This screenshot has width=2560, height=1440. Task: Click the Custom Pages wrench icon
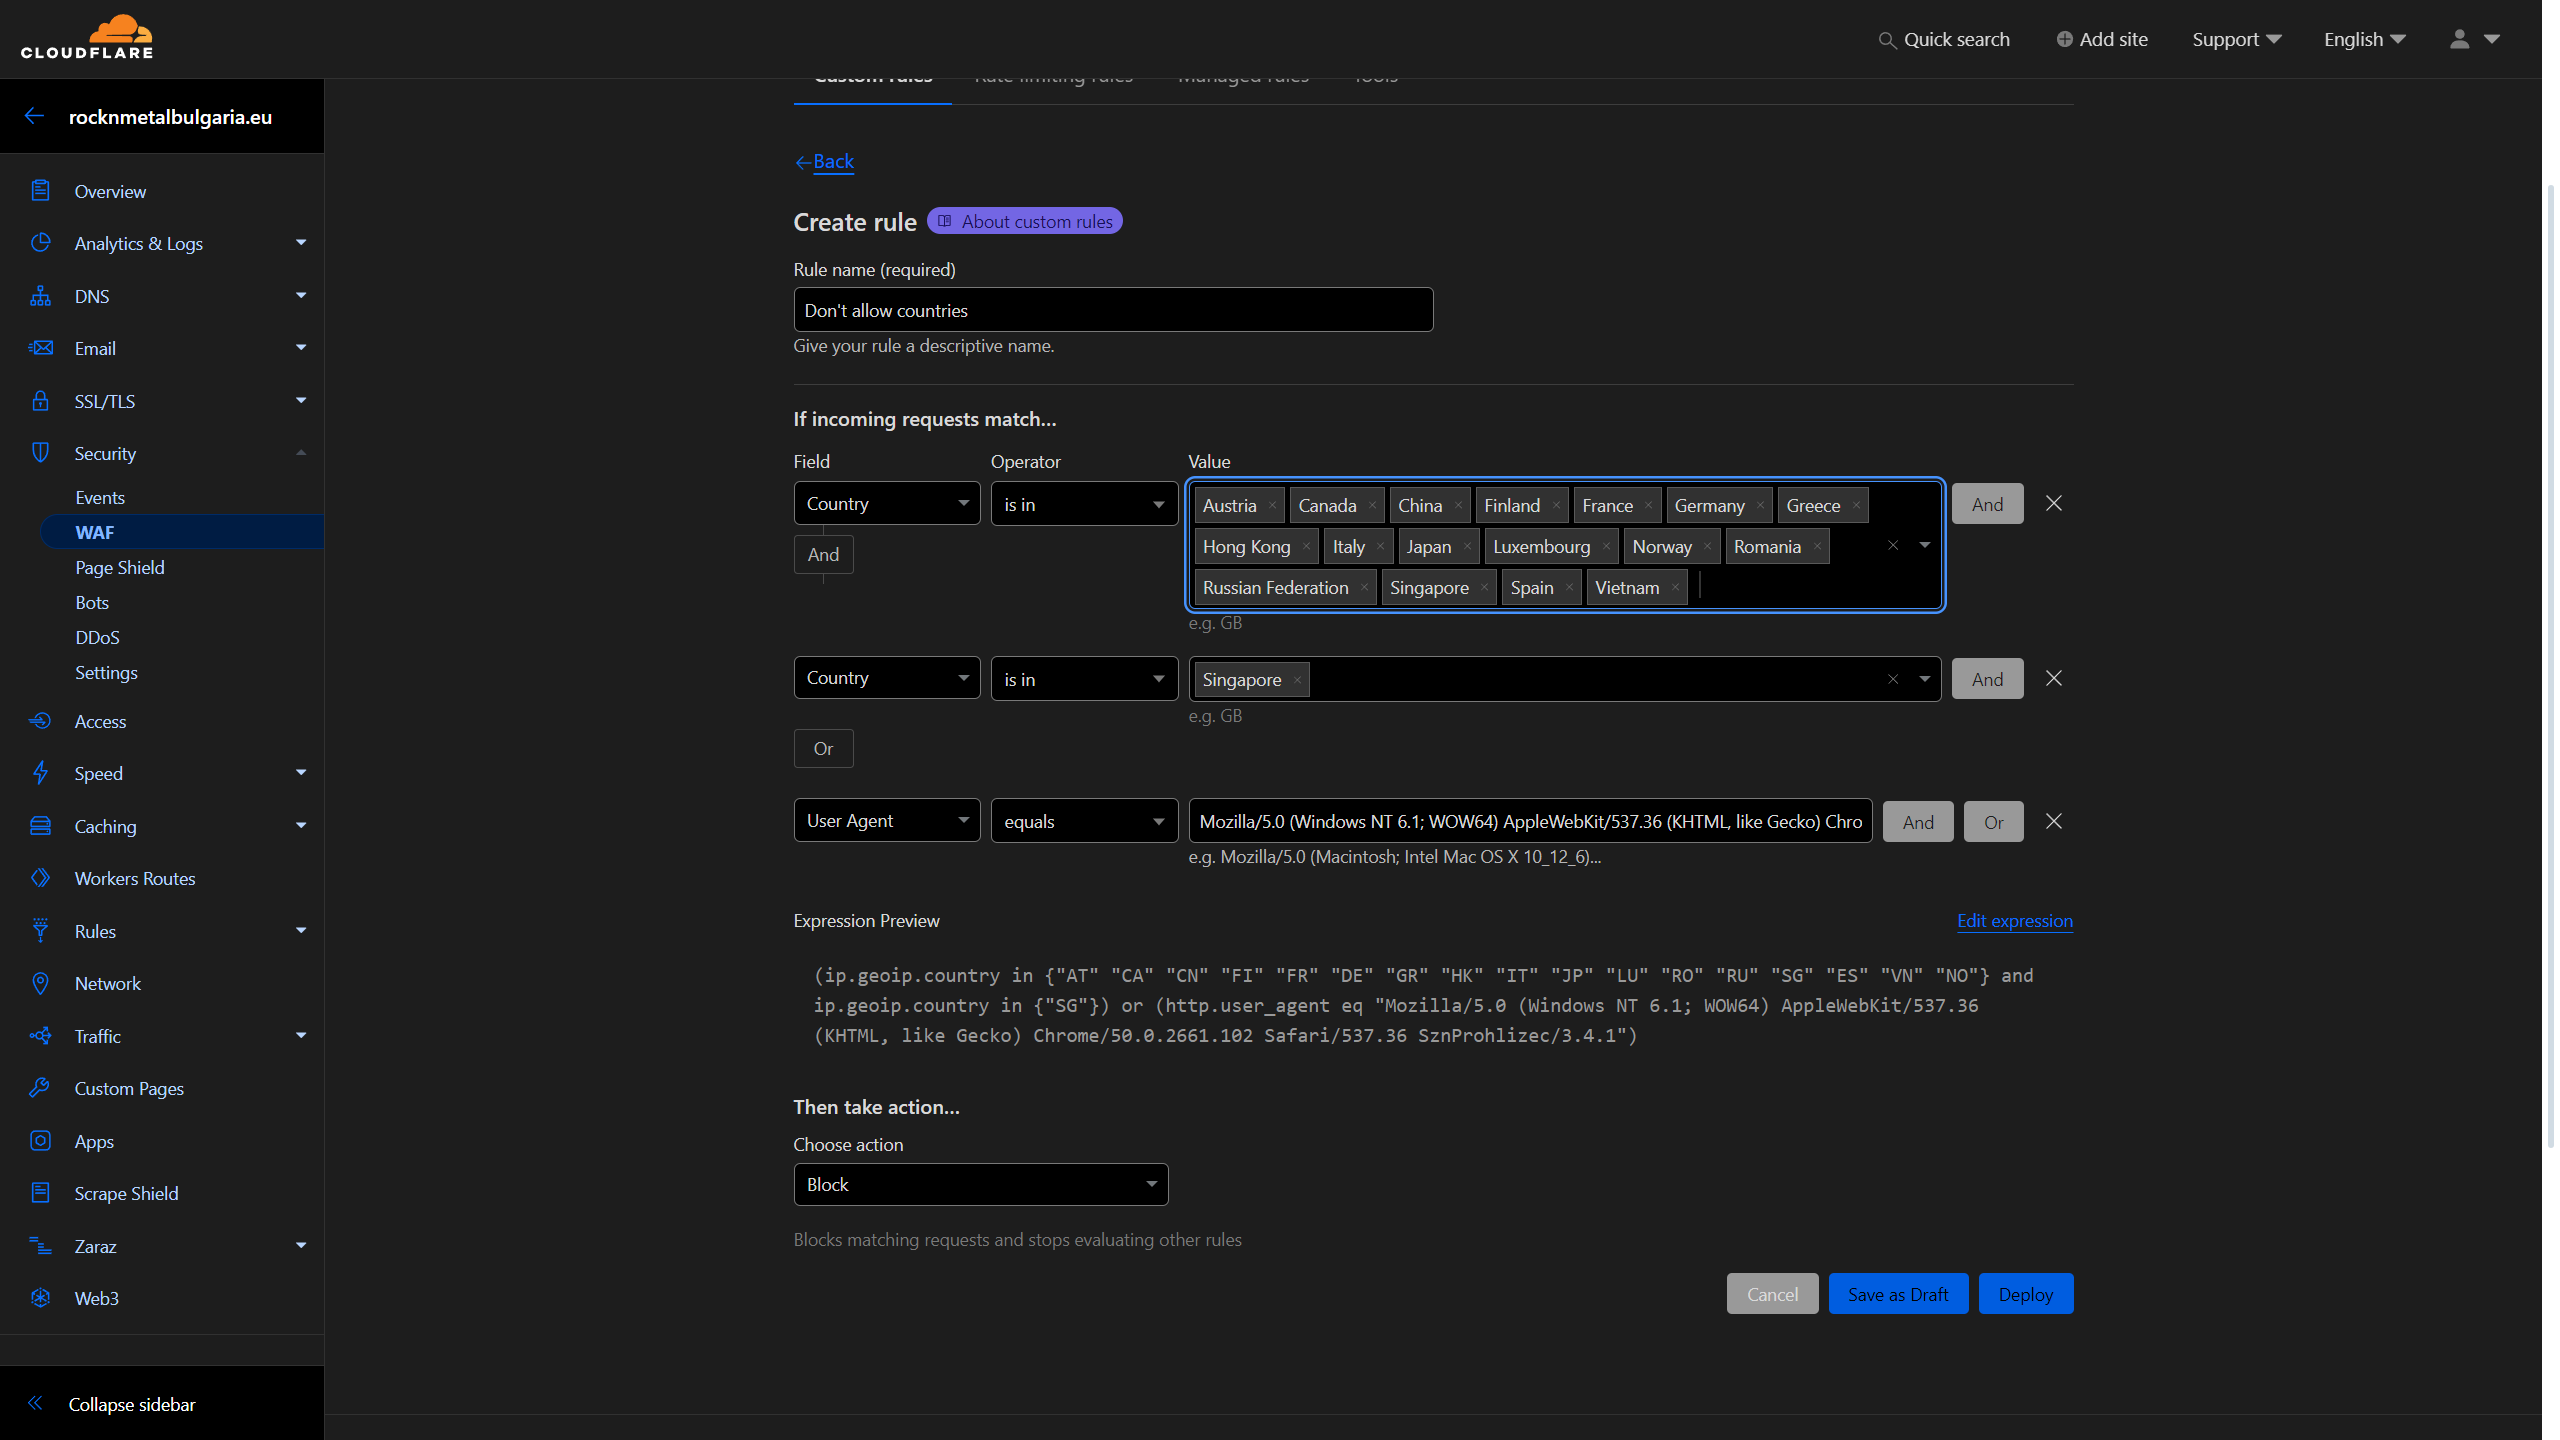pos(40,1088)
